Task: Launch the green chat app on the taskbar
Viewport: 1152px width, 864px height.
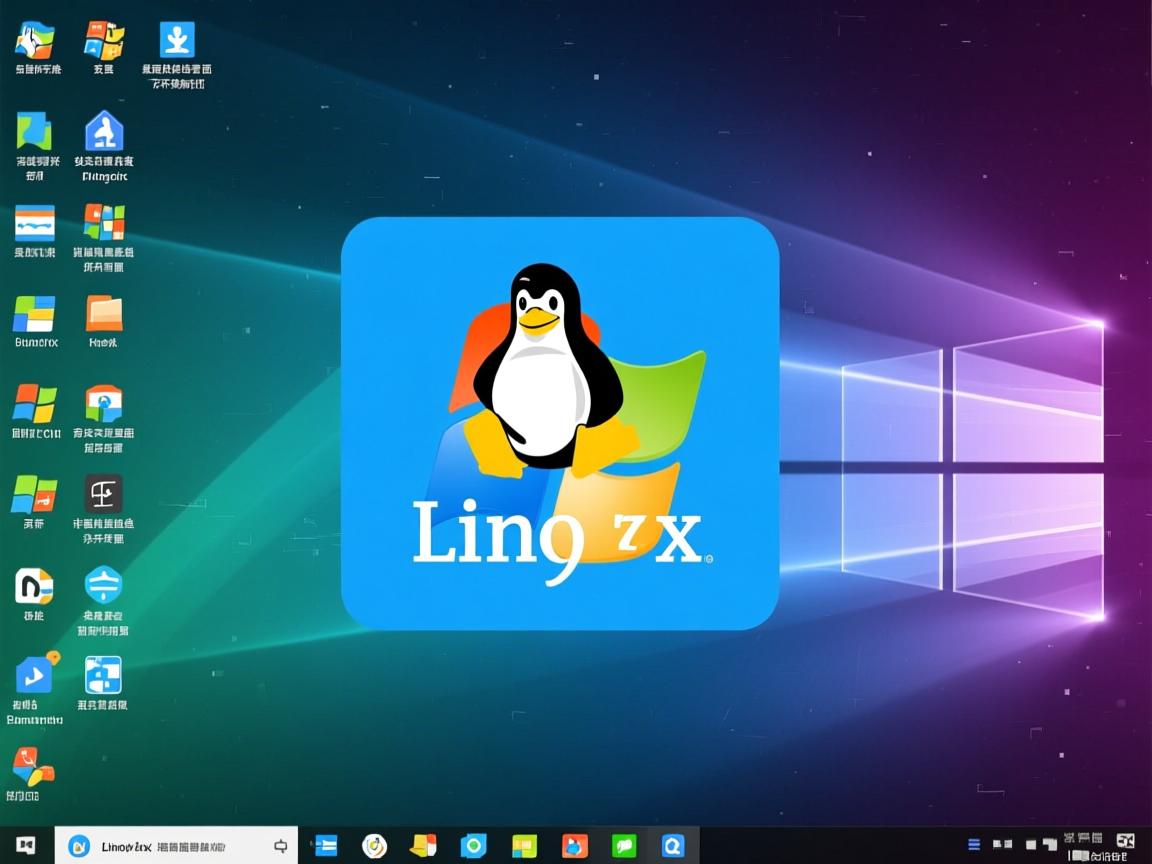Action: 624,845
